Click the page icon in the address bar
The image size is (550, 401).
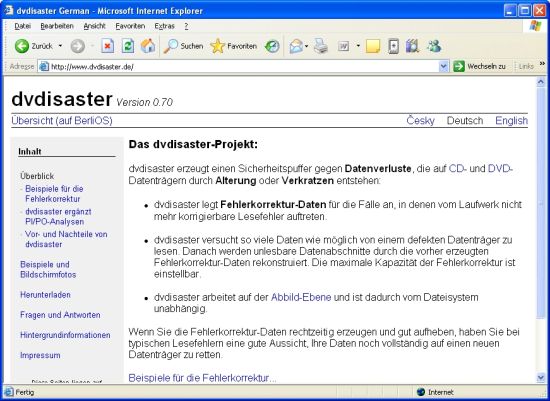(44, 66)
